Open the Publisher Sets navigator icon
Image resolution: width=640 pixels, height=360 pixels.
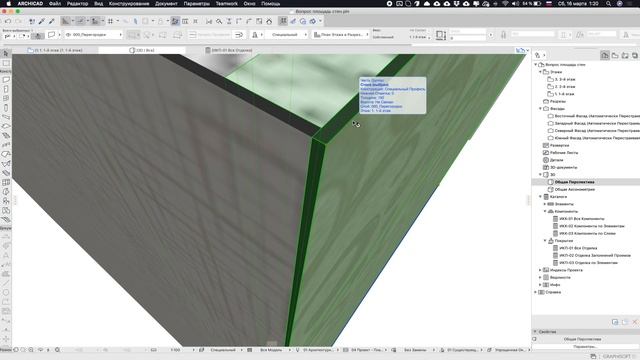[x=635, y=55]
